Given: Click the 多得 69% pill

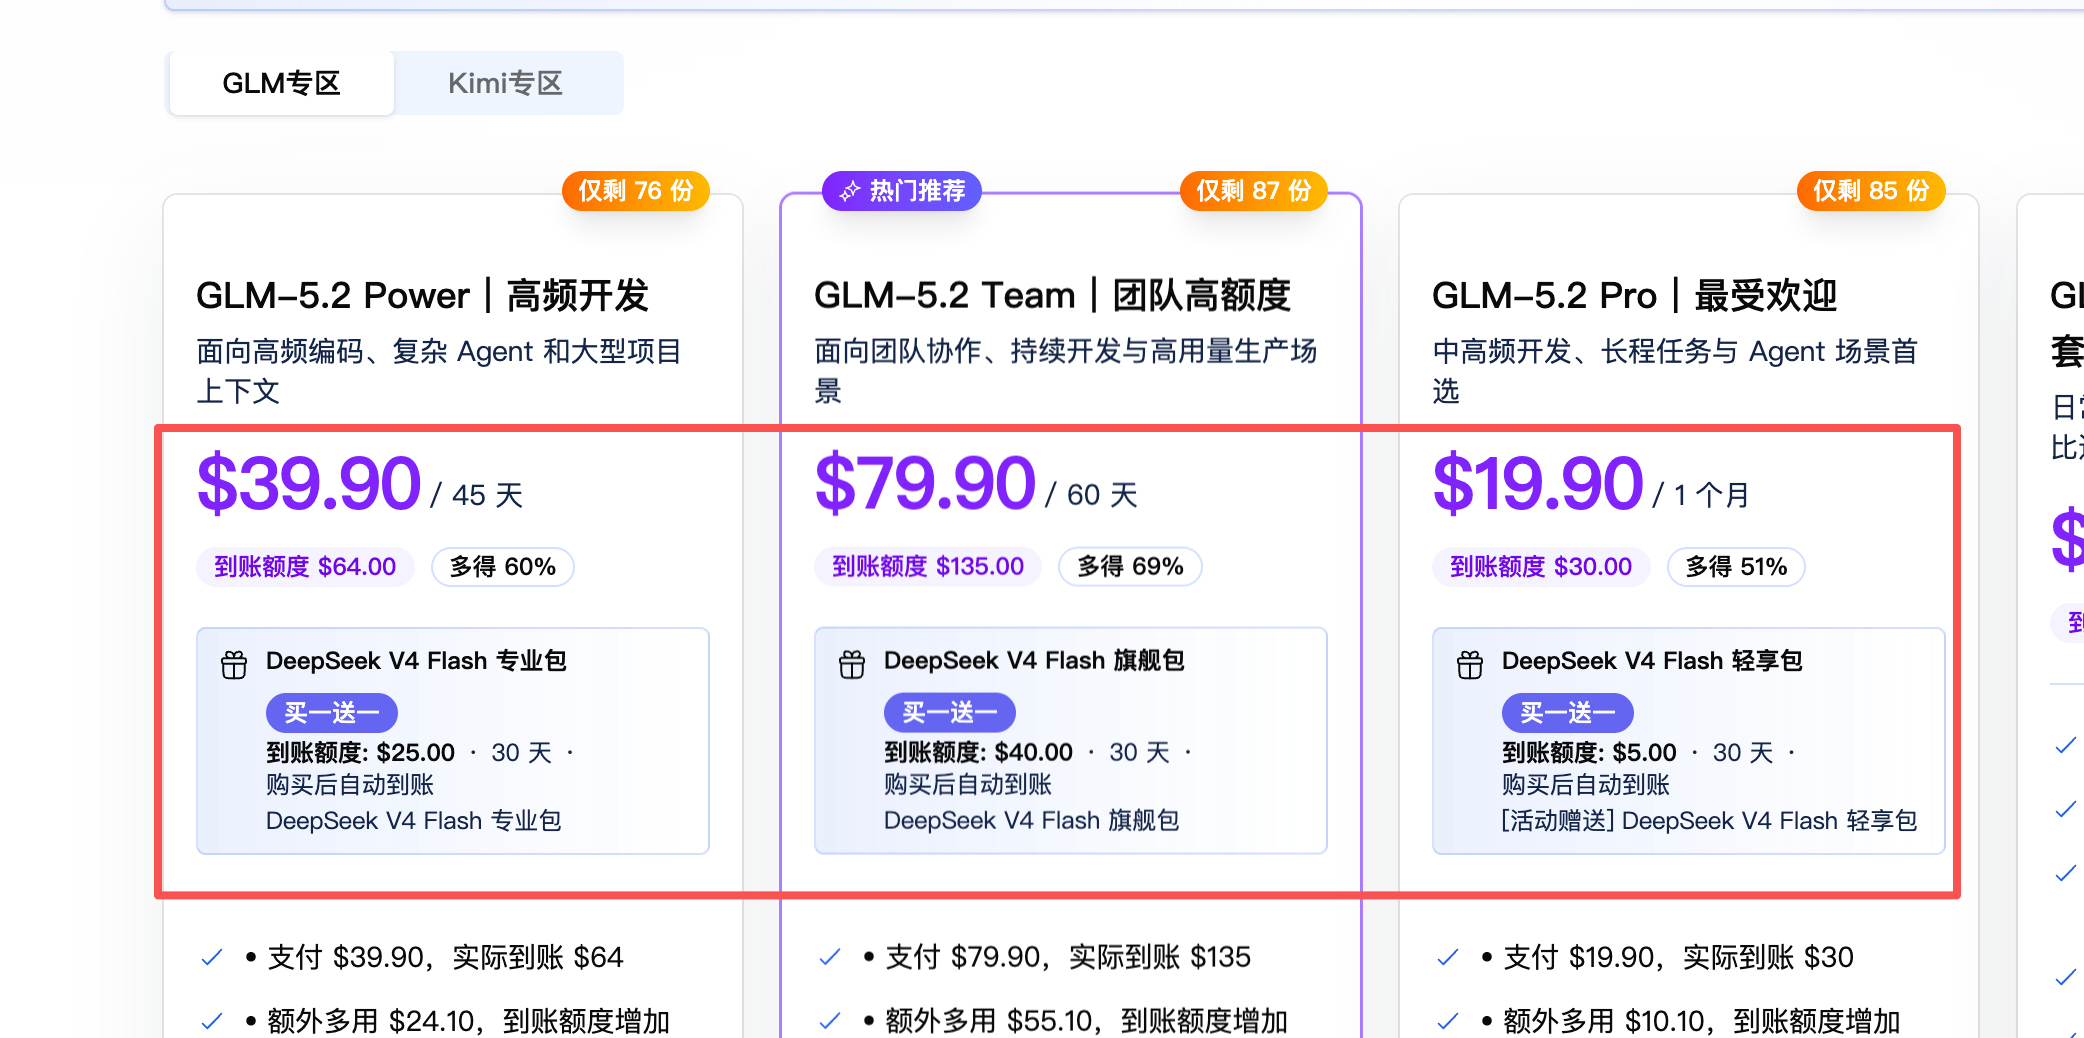Looking at the screenshot, I should pos(1131,567).
